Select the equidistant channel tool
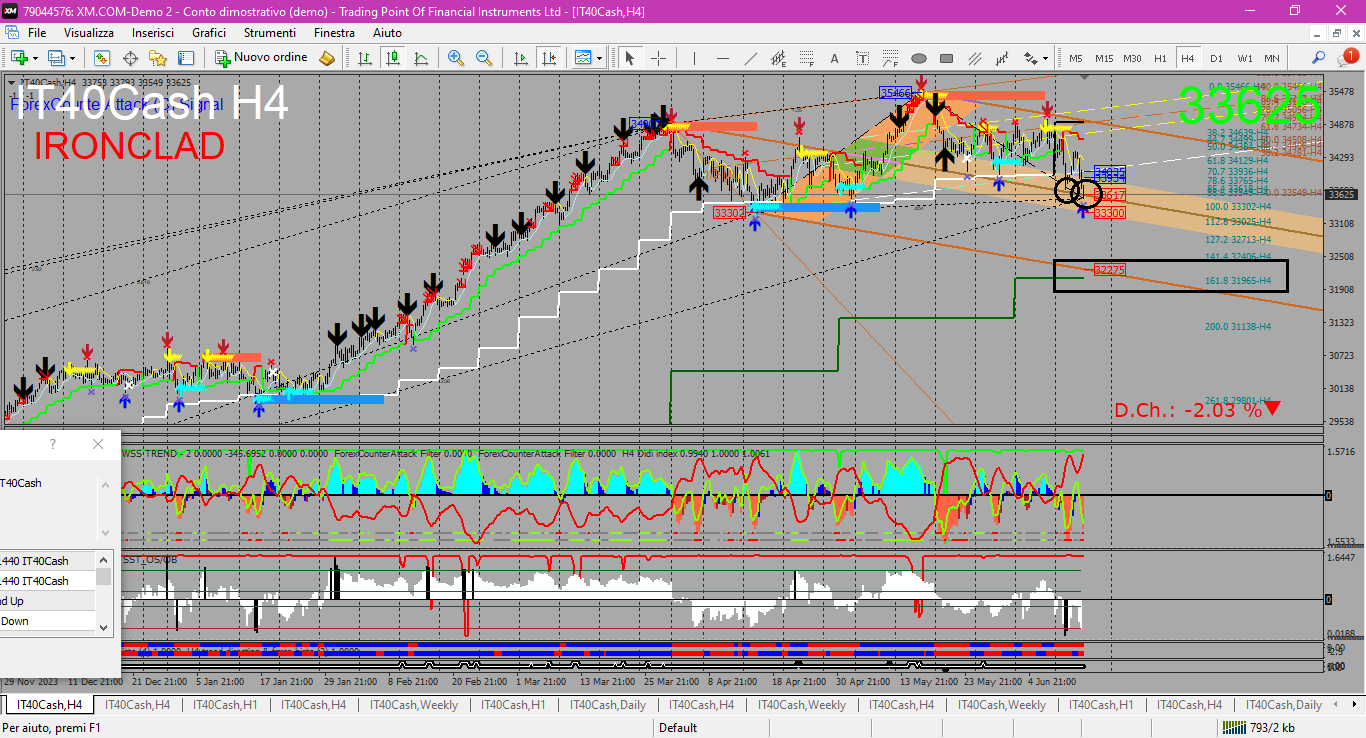Viewport: 1366px width, 738px height. (x=779, y=58)
